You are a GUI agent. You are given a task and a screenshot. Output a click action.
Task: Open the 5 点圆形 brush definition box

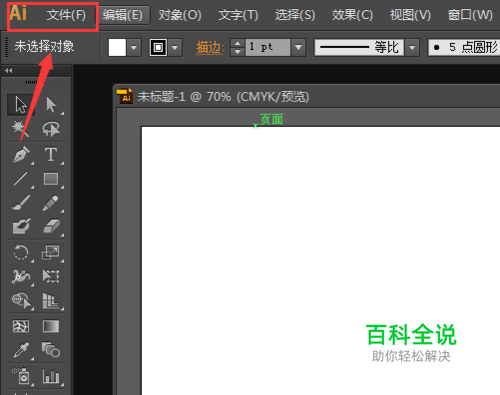pyautogui.click(x=464, y=47)
